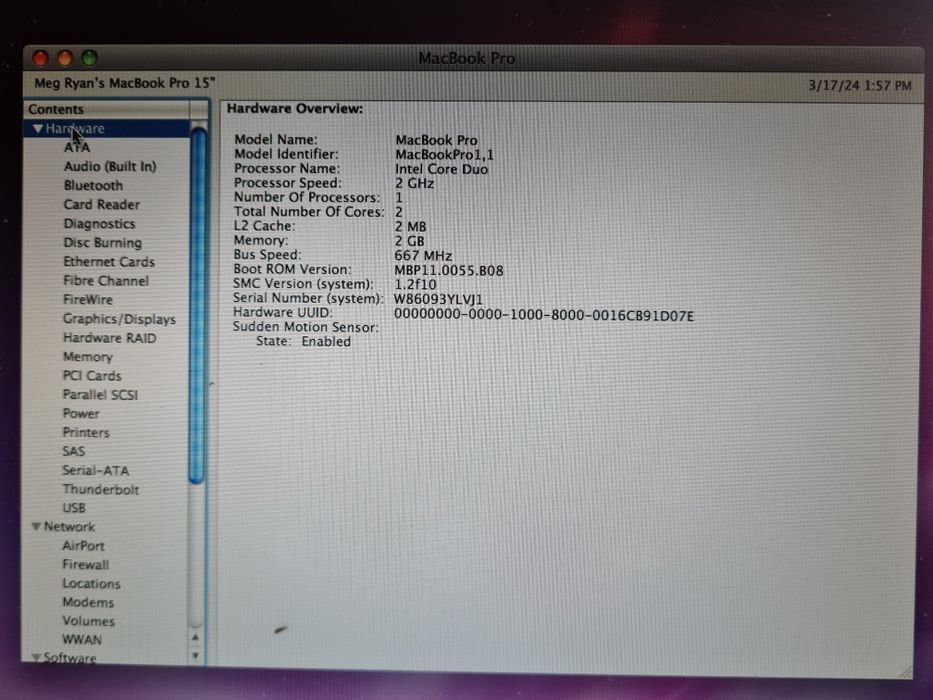Select the Network category label
The image size is (933, 700).
[x=69, y=527]
